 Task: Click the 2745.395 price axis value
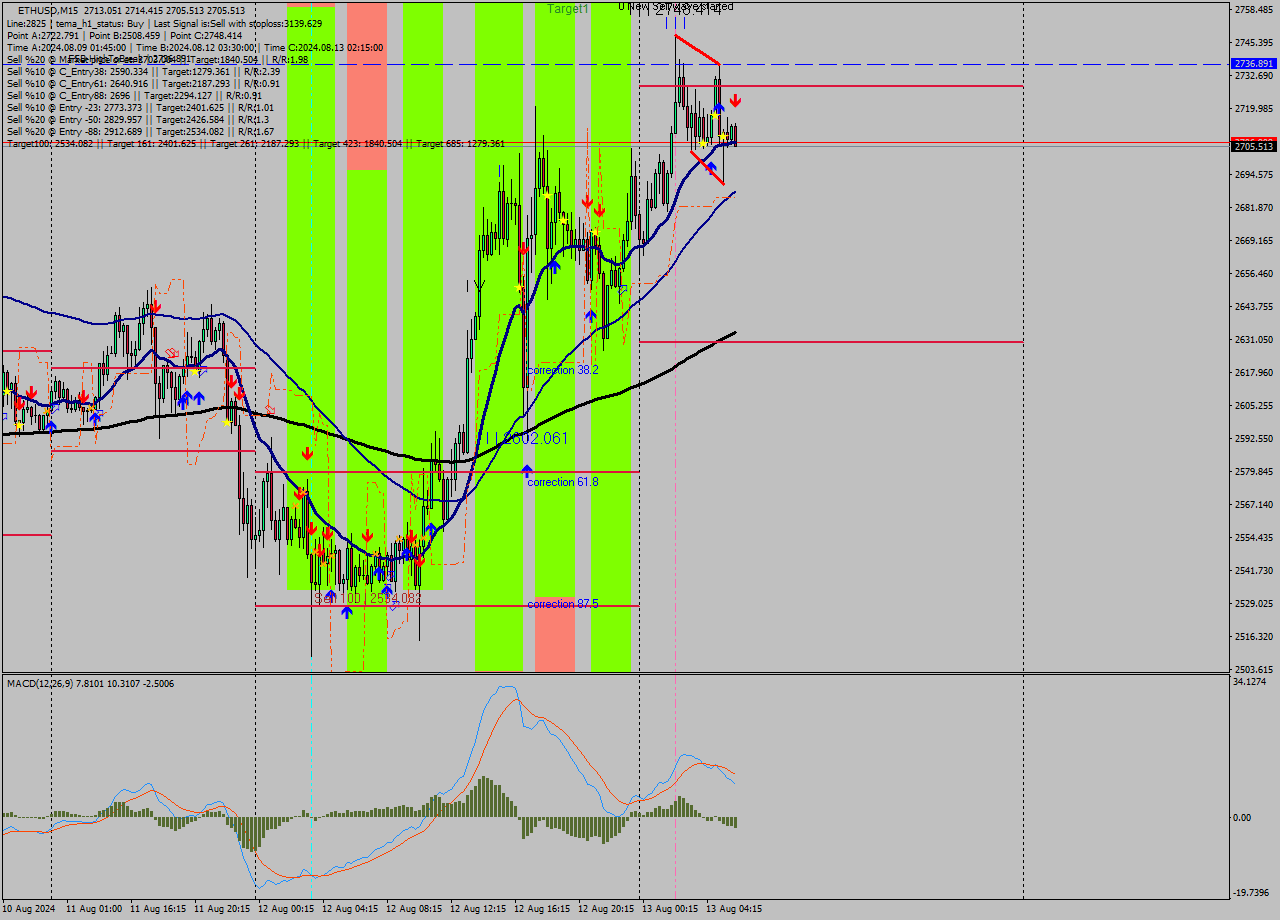1254,42
